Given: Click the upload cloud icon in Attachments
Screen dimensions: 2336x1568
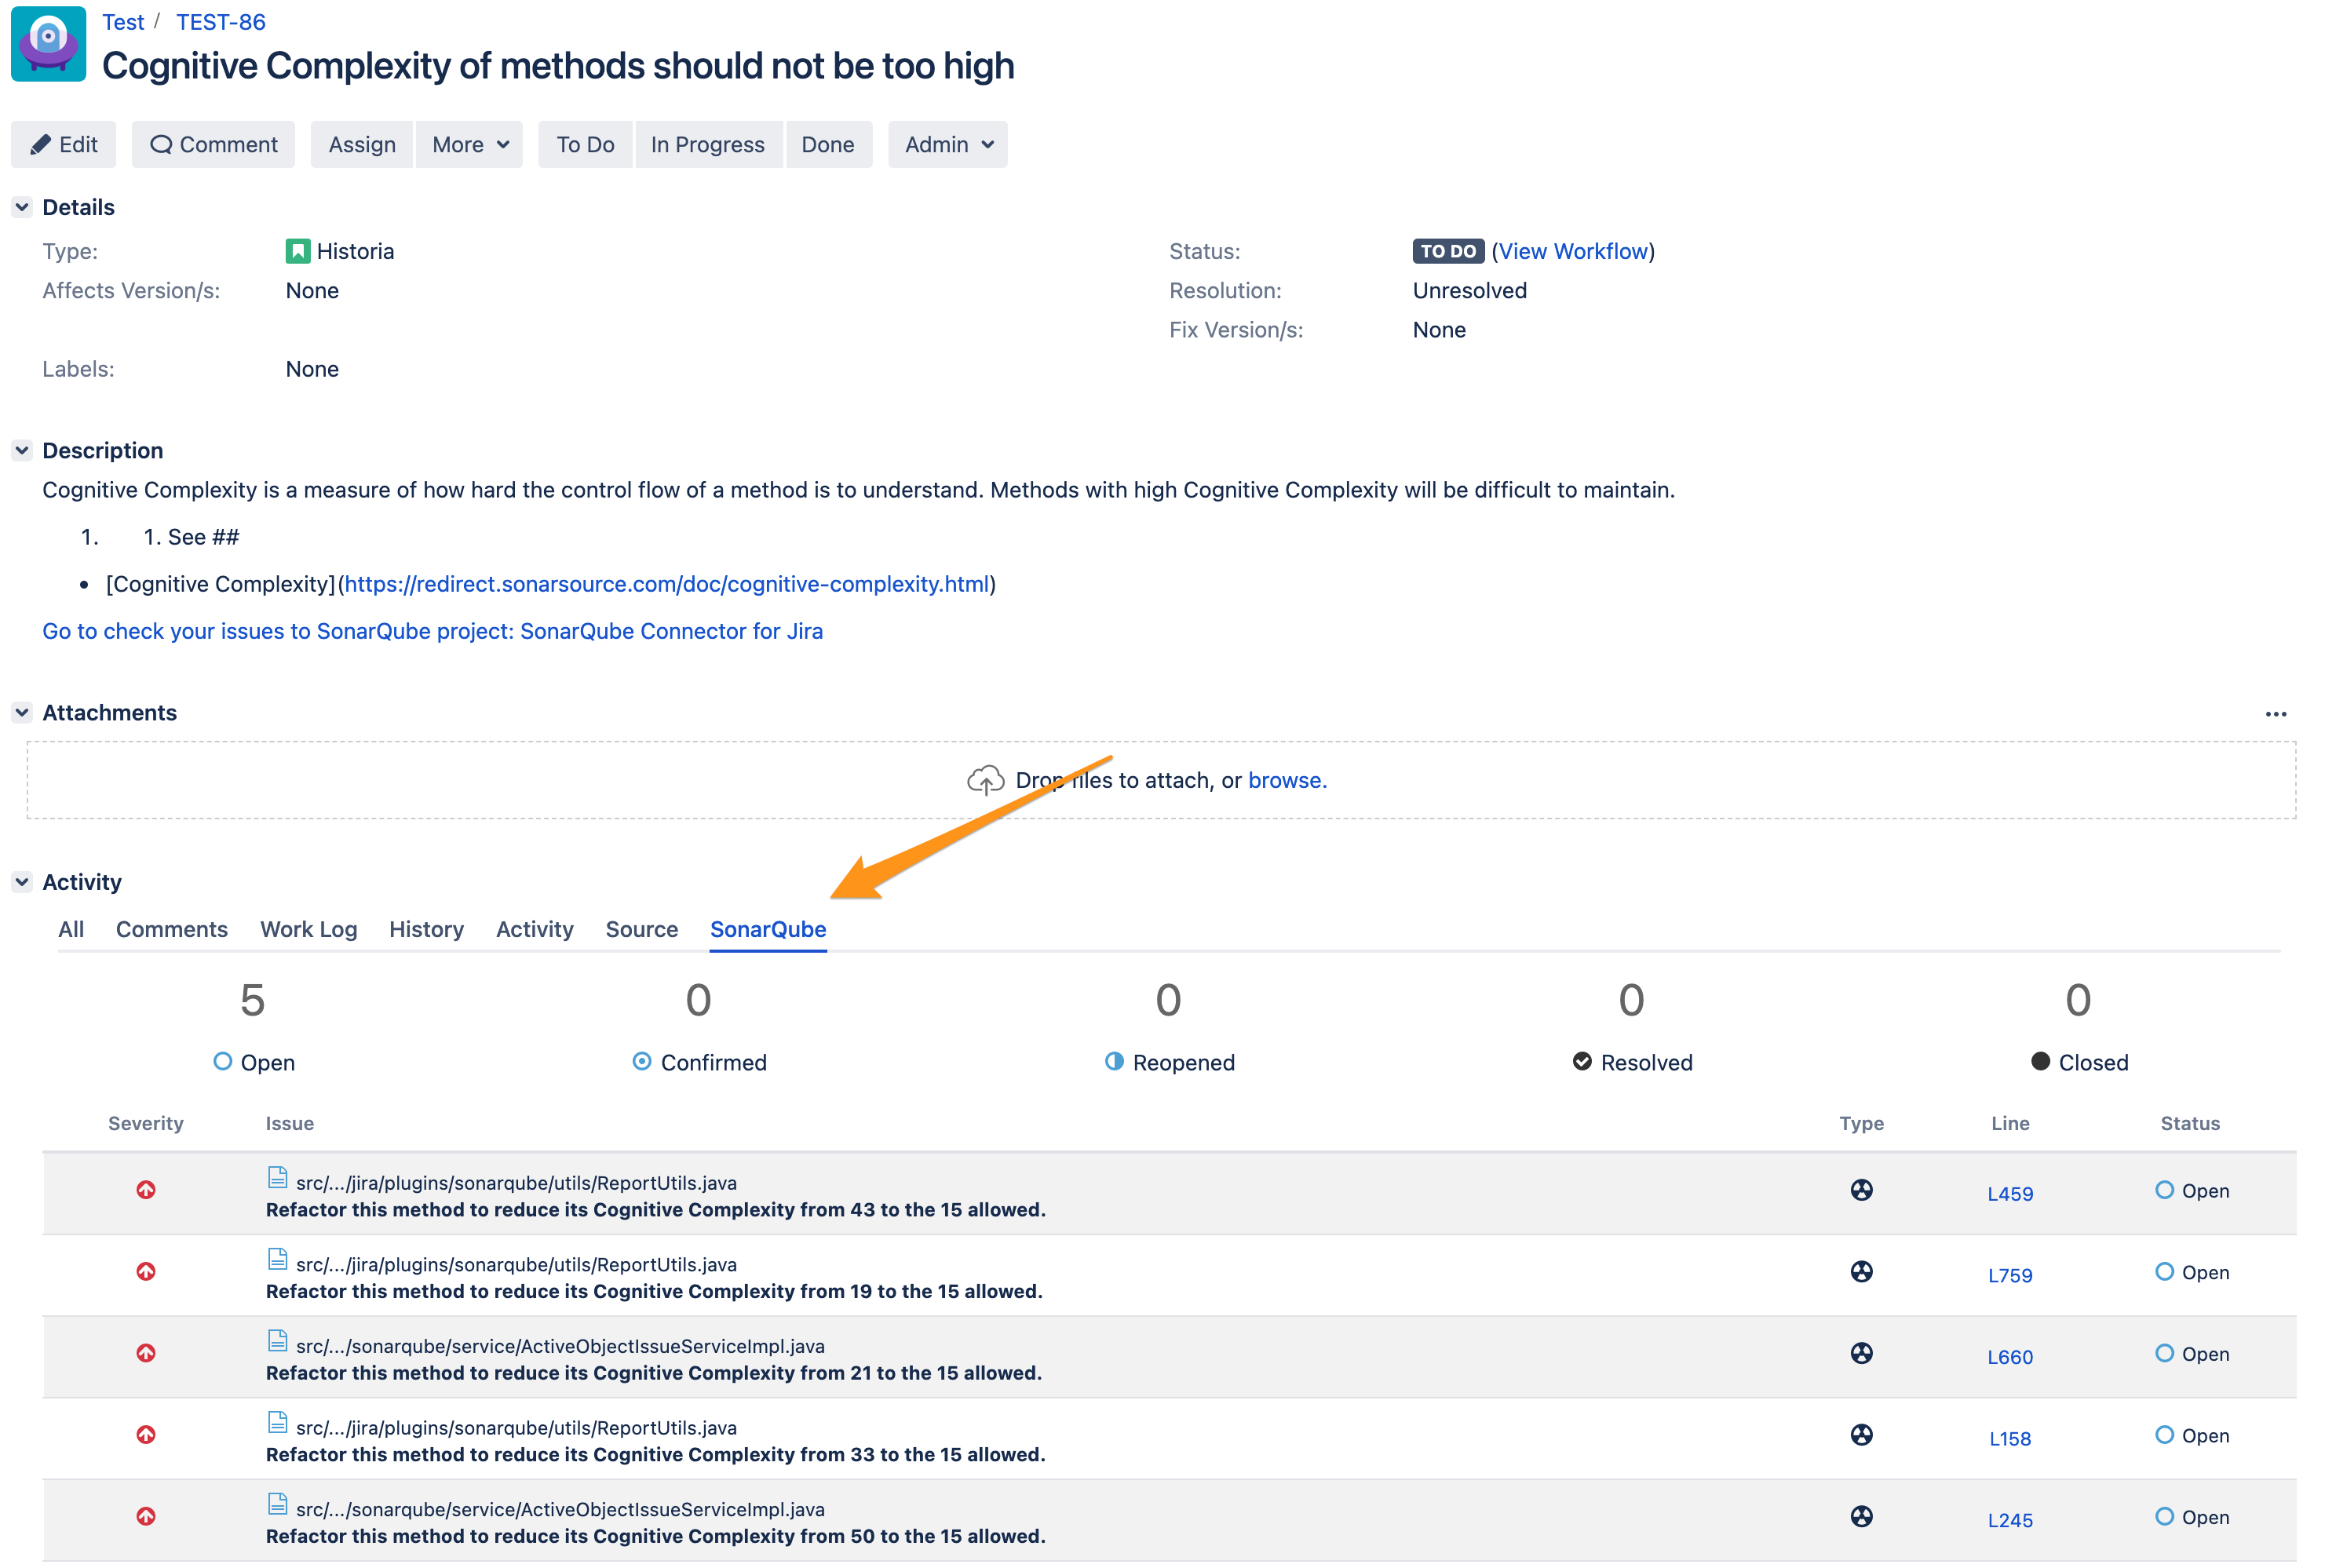Looking at the screenshot, I should (985, 780).
